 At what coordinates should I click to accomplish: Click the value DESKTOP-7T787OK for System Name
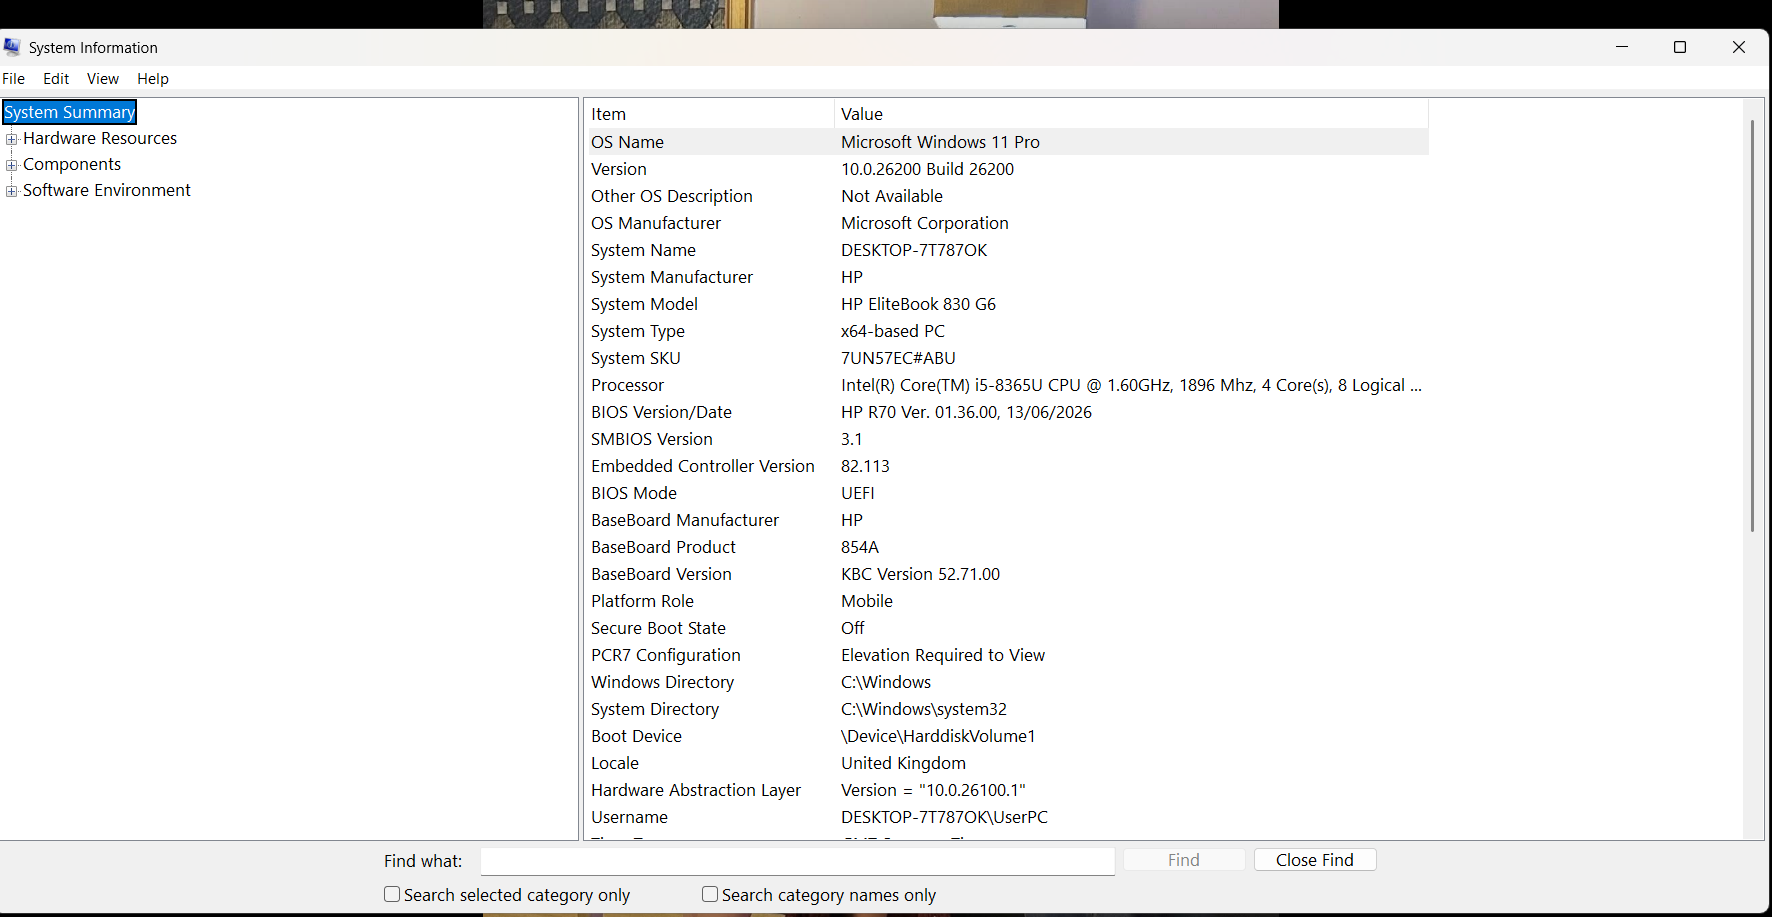pyautogui.click(x=914, y=250)
